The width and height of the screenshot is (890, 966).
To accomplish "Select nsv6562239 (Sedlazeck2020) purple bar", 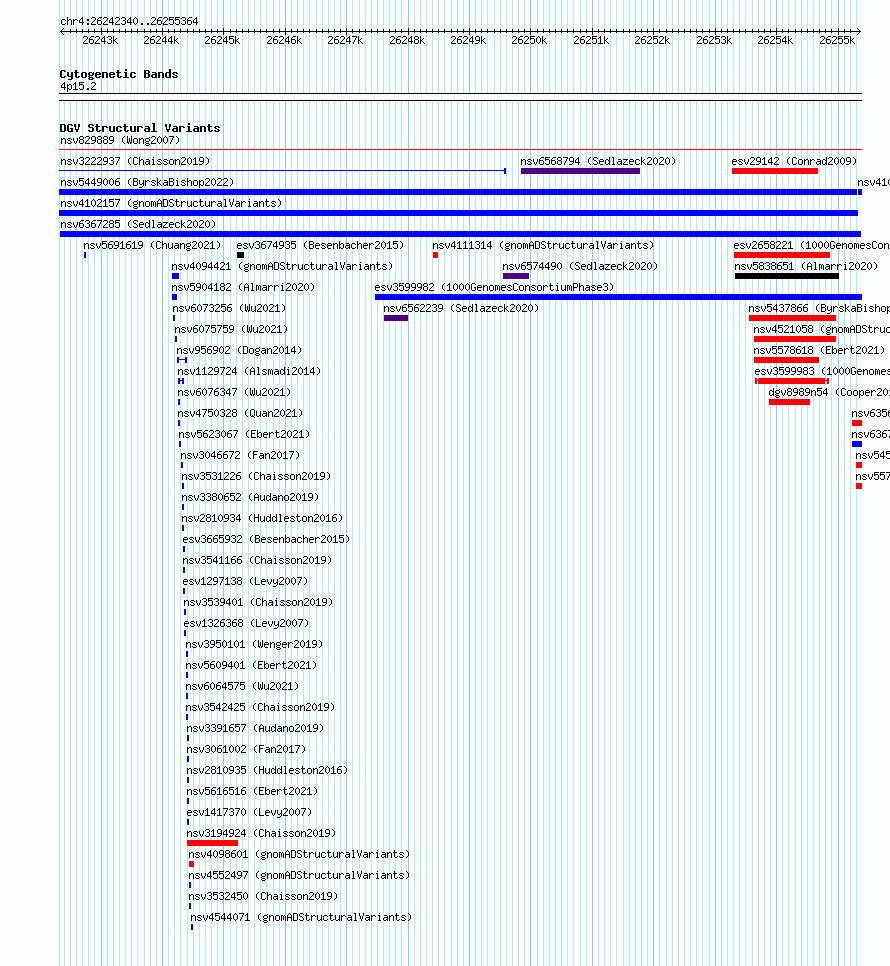I will coord(396,318).
